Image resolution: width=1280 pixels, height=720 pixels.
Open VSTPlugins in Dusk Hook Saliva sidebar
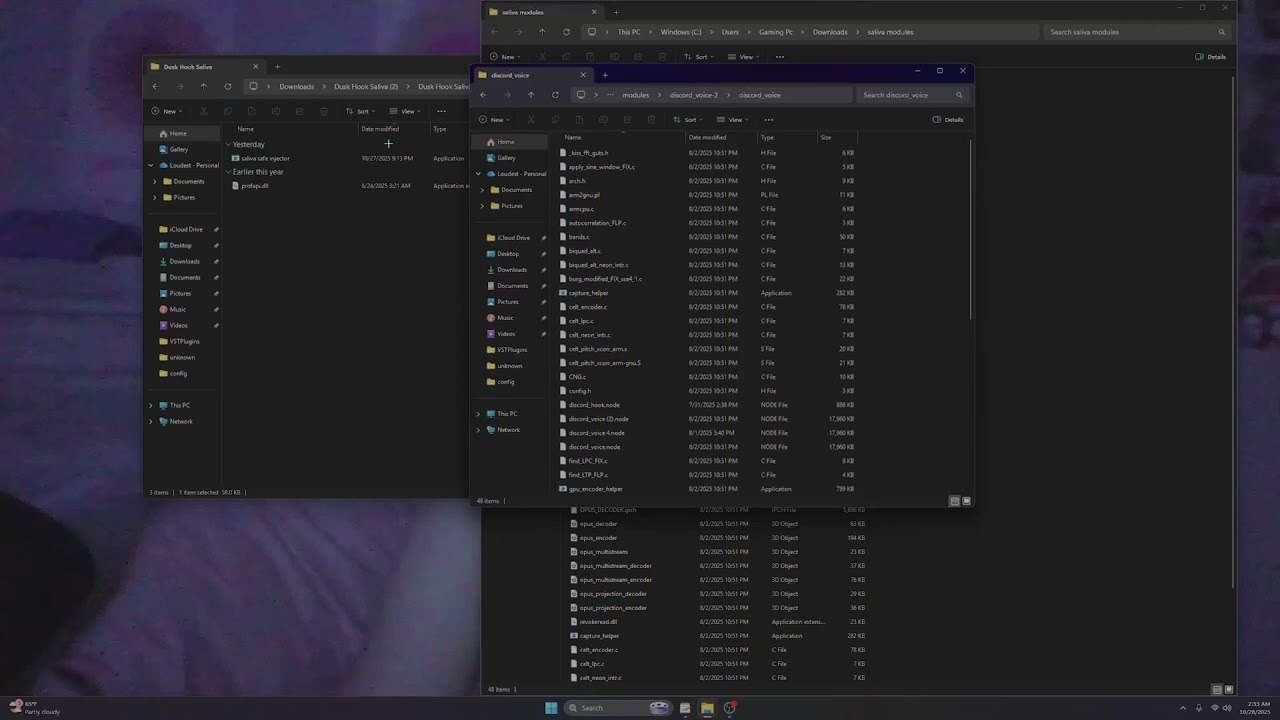pos(185,341)
